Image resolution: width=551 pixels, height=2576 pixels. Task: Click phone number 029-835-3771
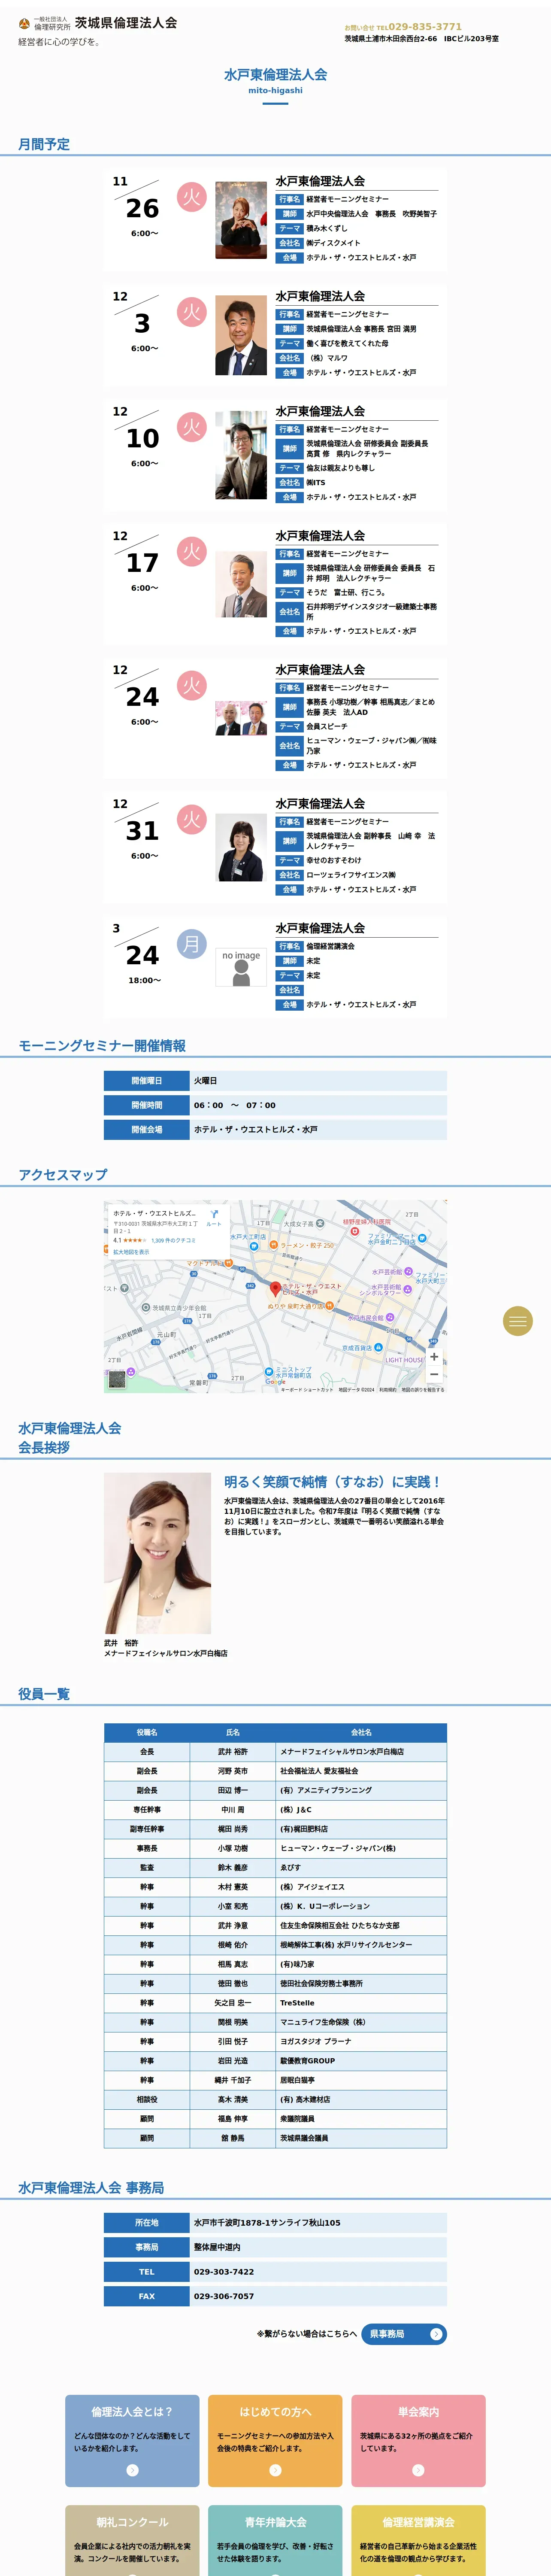coord(425,27)
